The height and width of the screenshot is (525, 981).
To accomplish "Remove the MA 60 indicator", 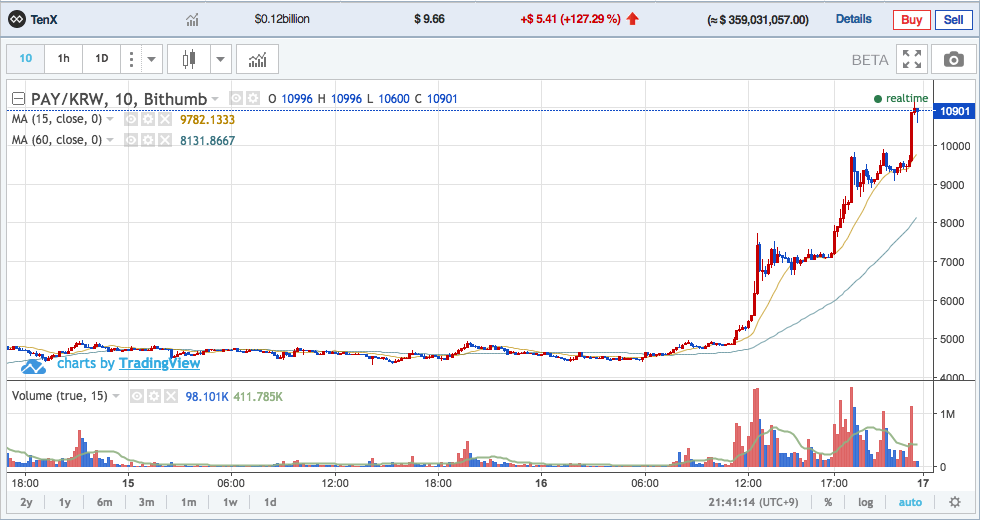I will pyautogui.click(x=165, y=140).
